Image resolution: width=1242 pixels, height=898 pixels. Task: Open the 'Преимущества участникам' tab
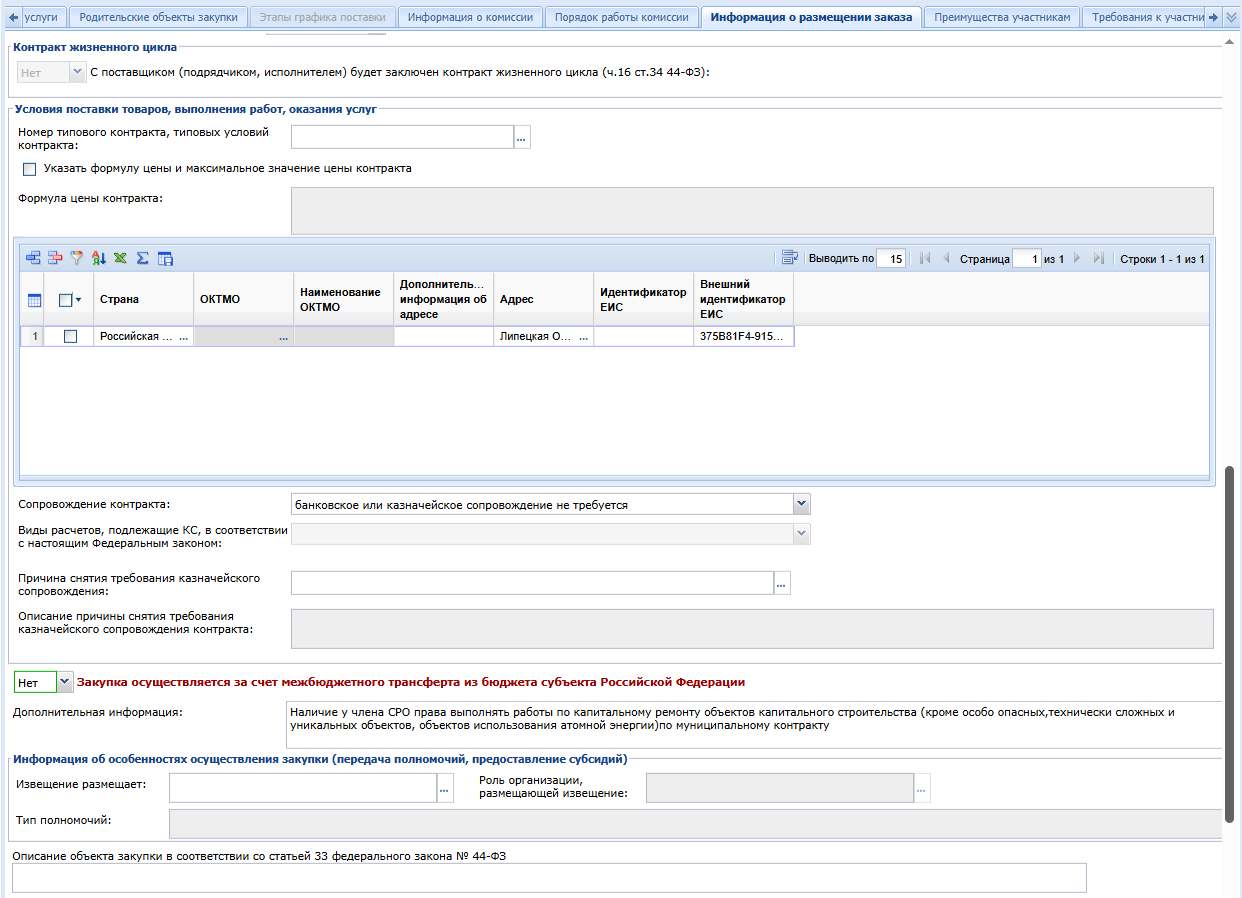coord(1002,17)
